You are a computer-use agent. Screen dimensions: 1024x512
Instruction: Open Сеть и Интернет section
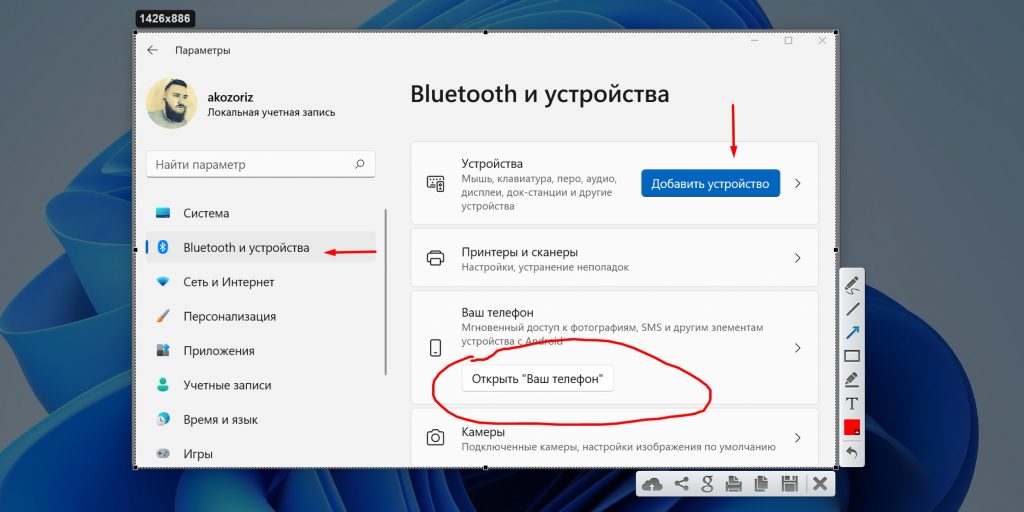click(261, 282)
